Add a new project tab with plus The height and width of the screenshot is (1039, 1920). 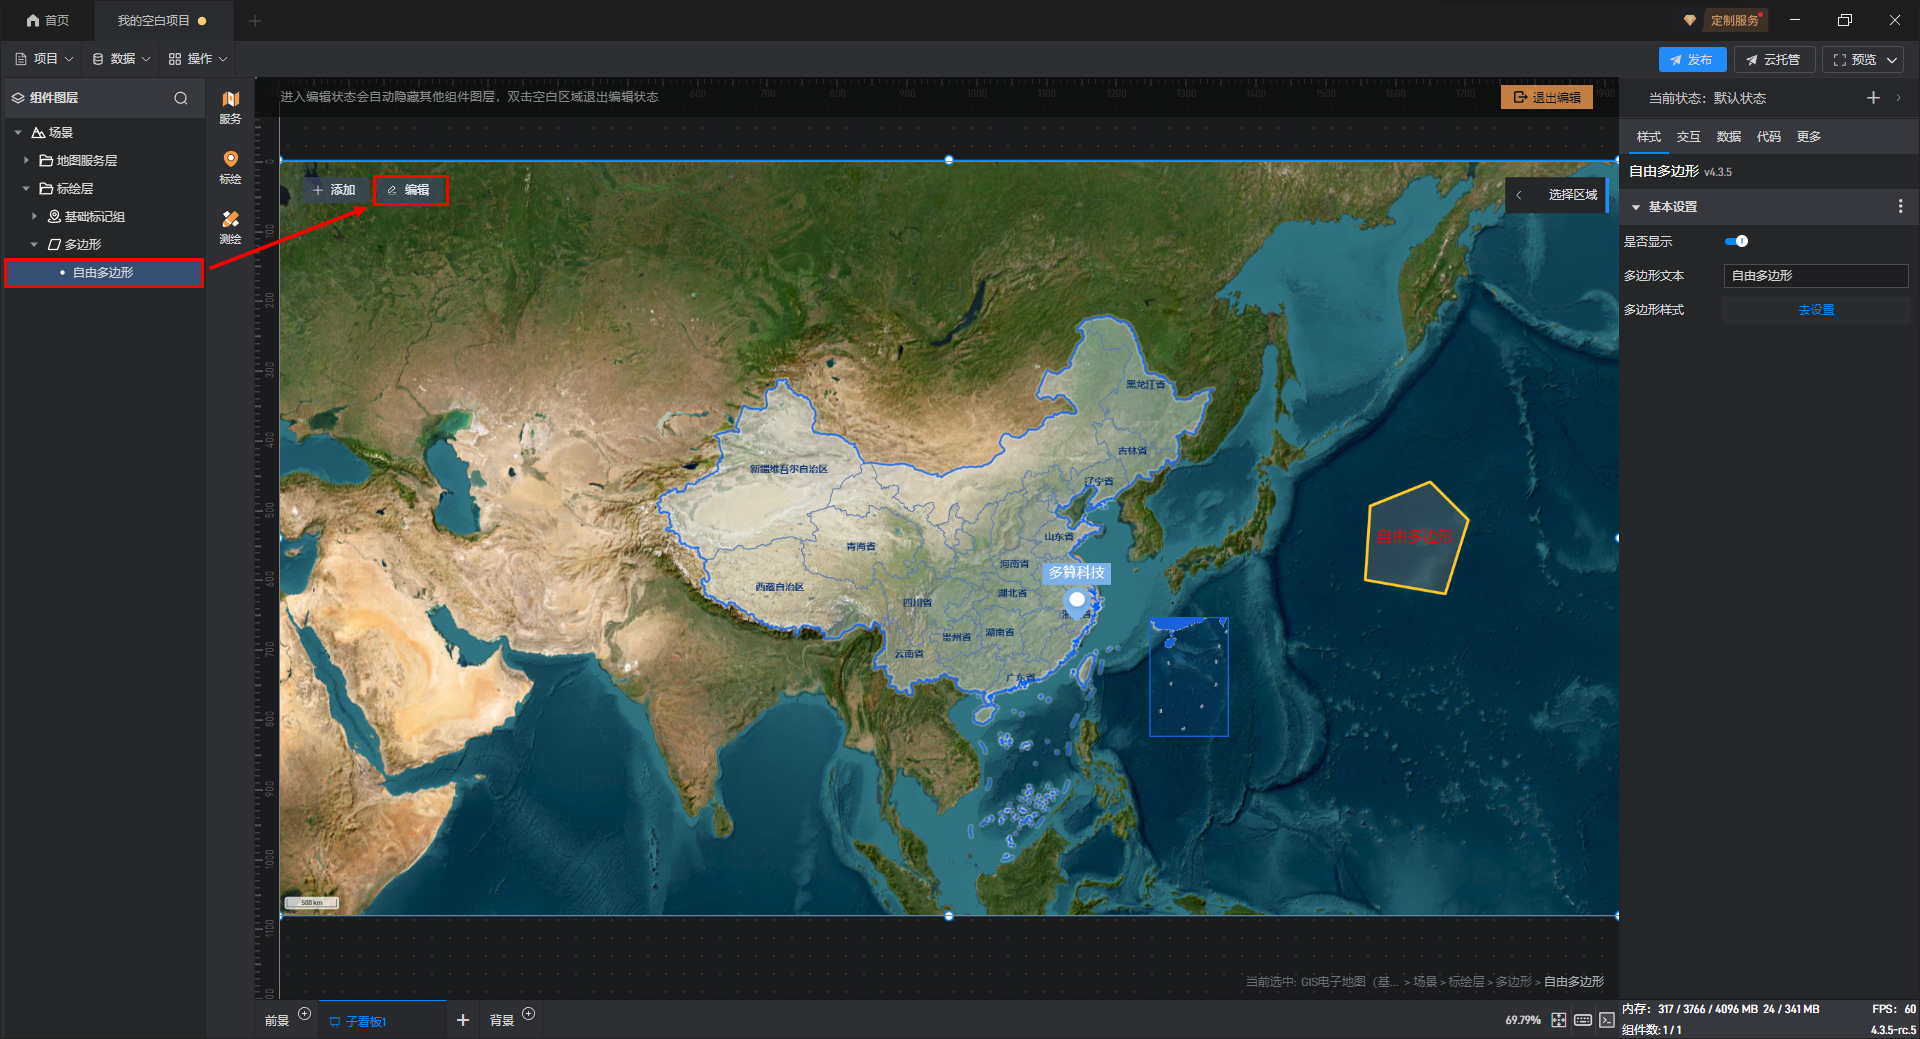[x=255, y=20]
